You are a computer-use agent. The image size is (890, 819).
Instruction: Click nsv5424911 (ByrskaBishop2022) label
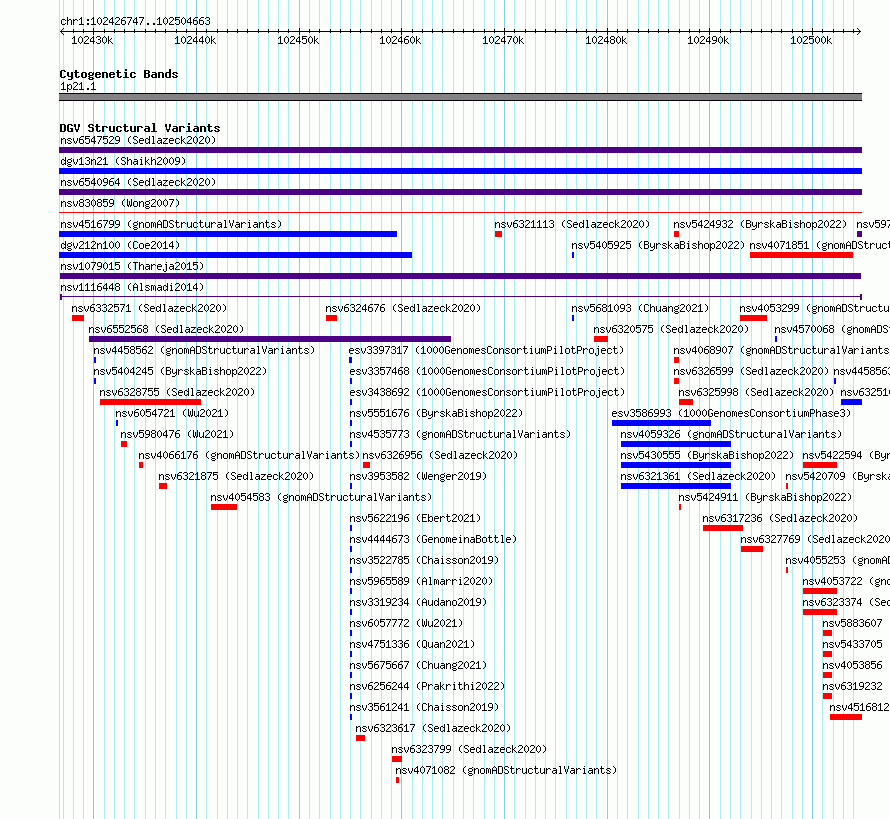click(765, 497)
